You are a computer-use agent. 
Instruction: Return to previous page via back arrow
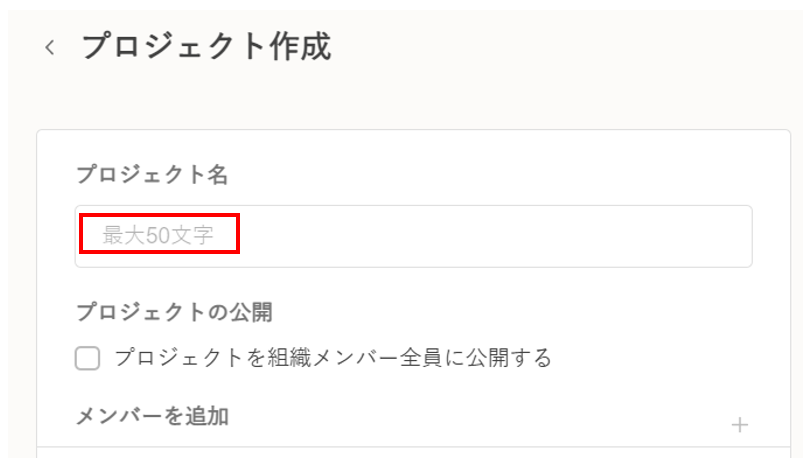(50, 48)
